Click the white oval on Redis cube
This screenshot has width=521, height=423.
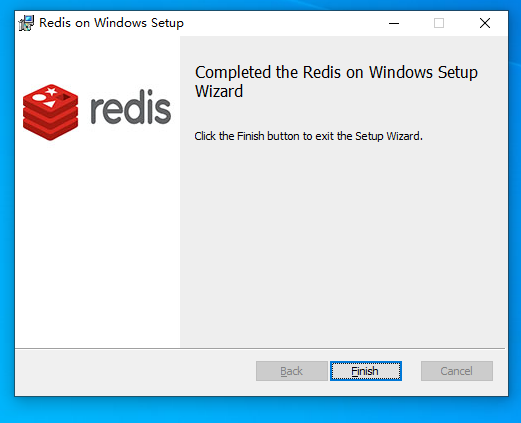(38, 98)
